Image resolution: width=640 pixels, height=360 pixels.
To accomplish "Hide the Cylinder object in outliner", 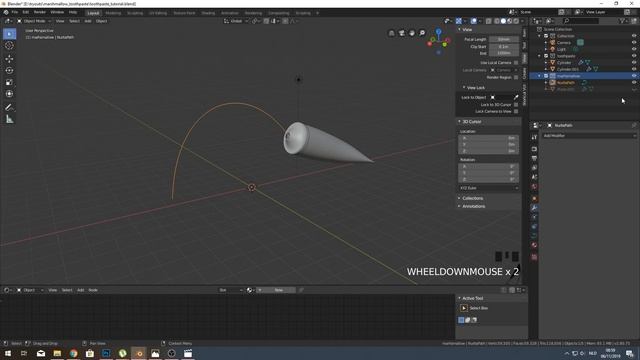I will (634, 62).
